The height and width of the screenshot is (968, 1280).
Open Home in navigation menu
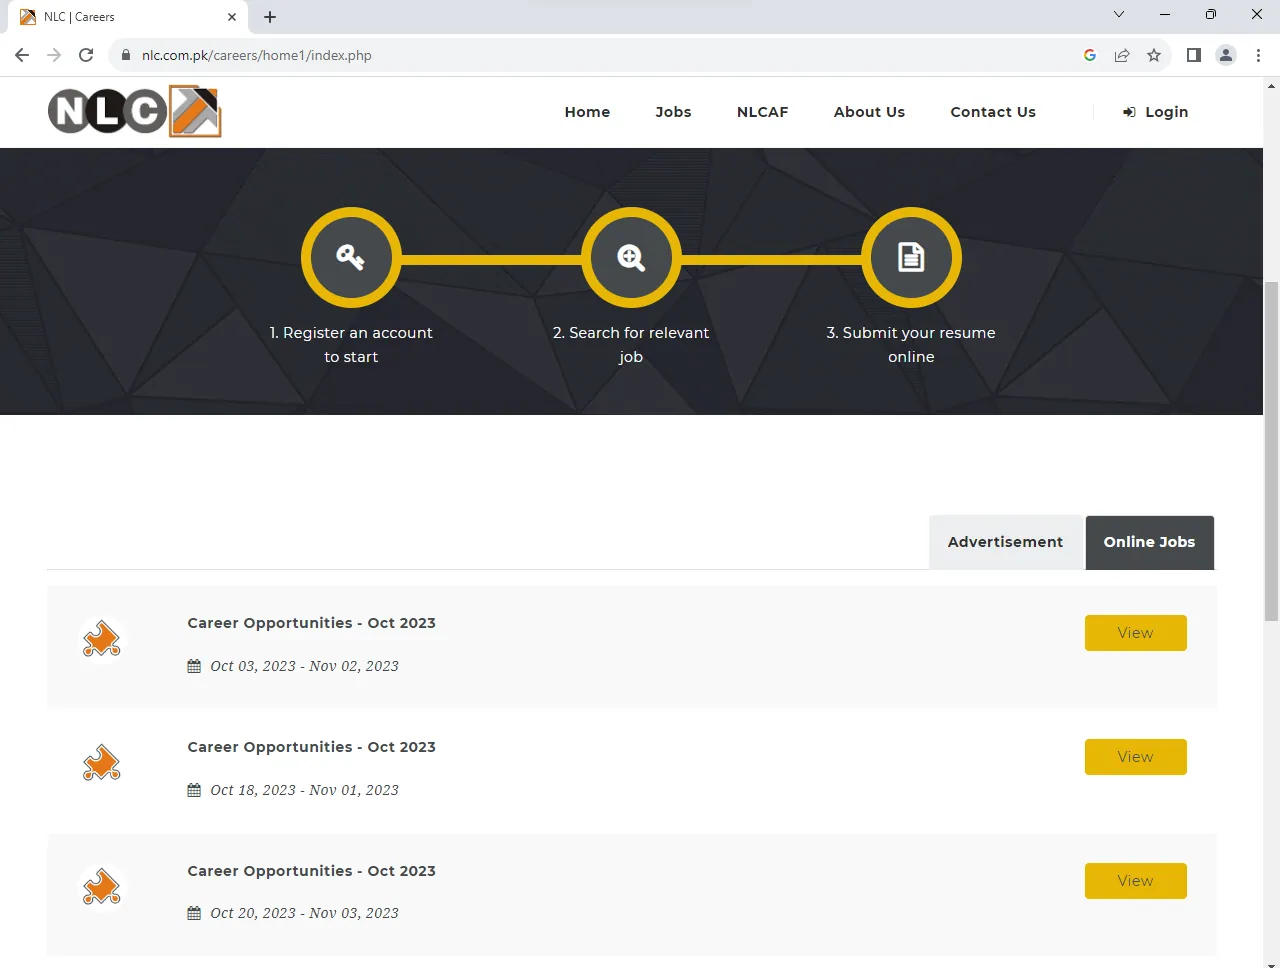pos(587,112)
